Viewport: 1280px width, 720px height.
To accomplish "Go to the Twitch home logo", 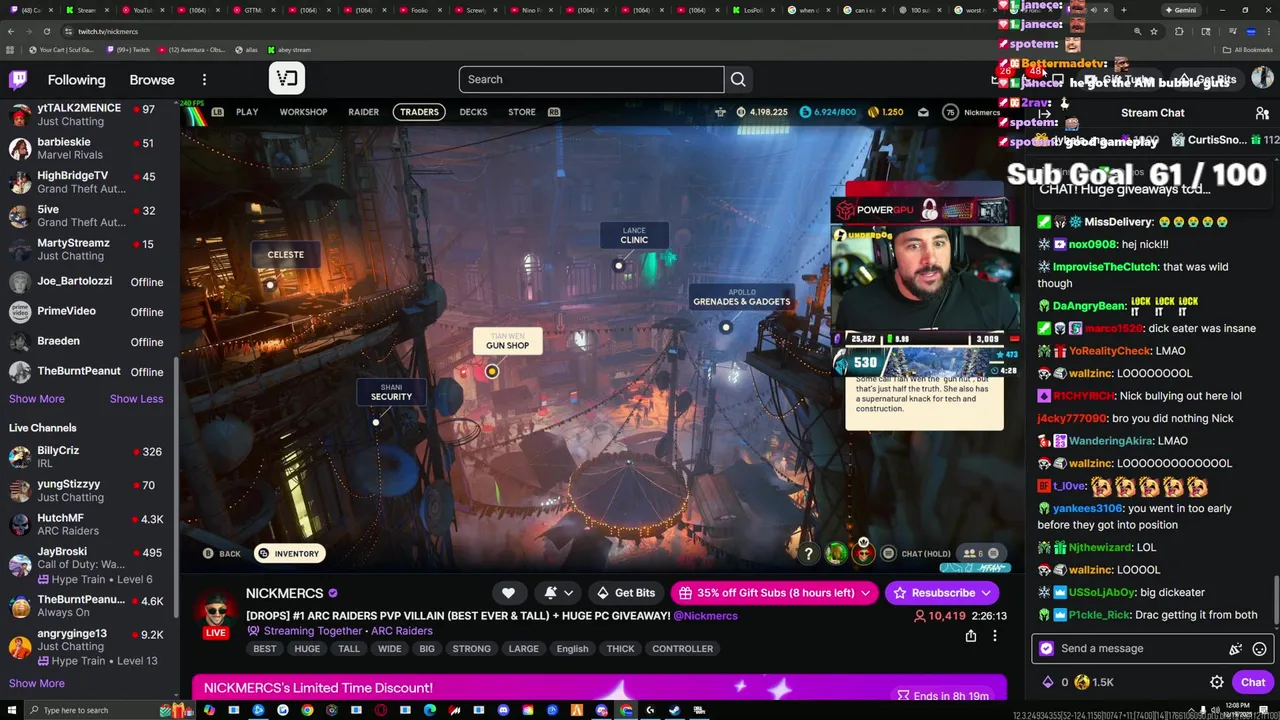I will (18, 80).
